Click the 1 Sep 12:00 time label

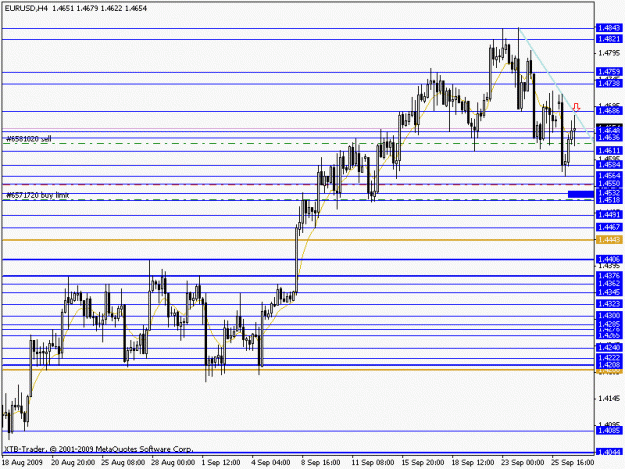coord(221,463)
